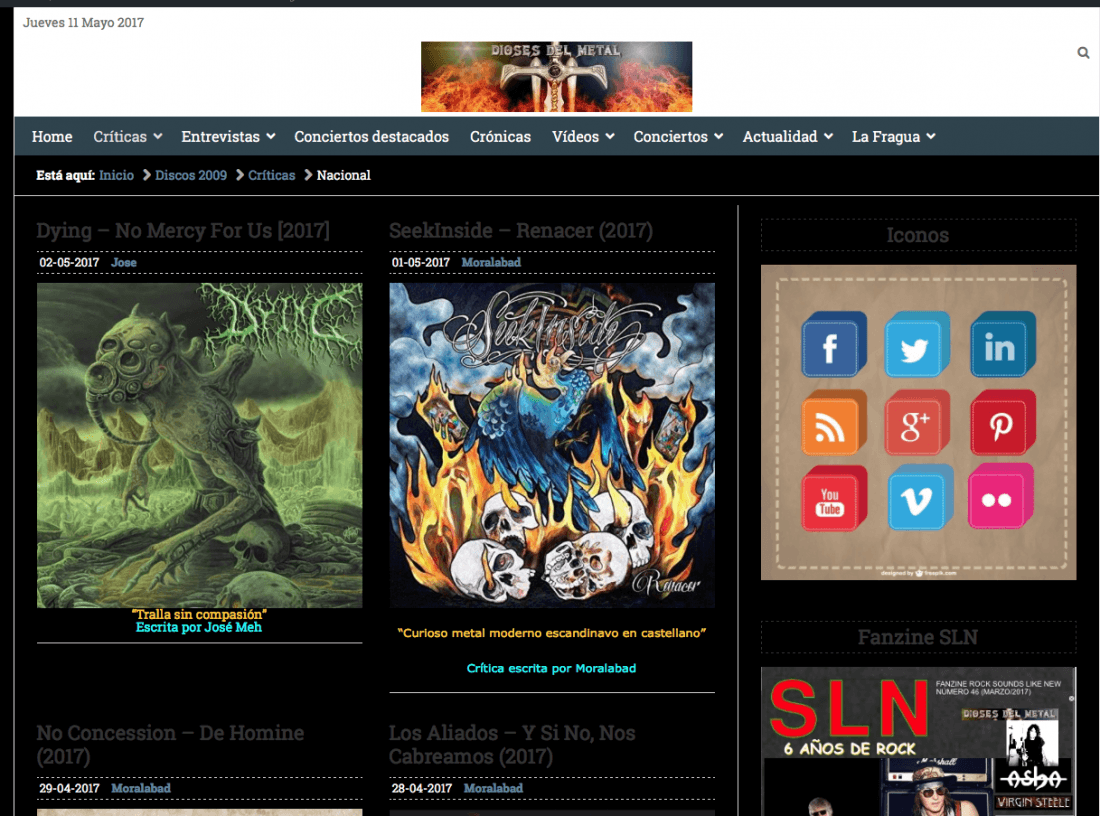Open the orange RSS feed icon

833,423
